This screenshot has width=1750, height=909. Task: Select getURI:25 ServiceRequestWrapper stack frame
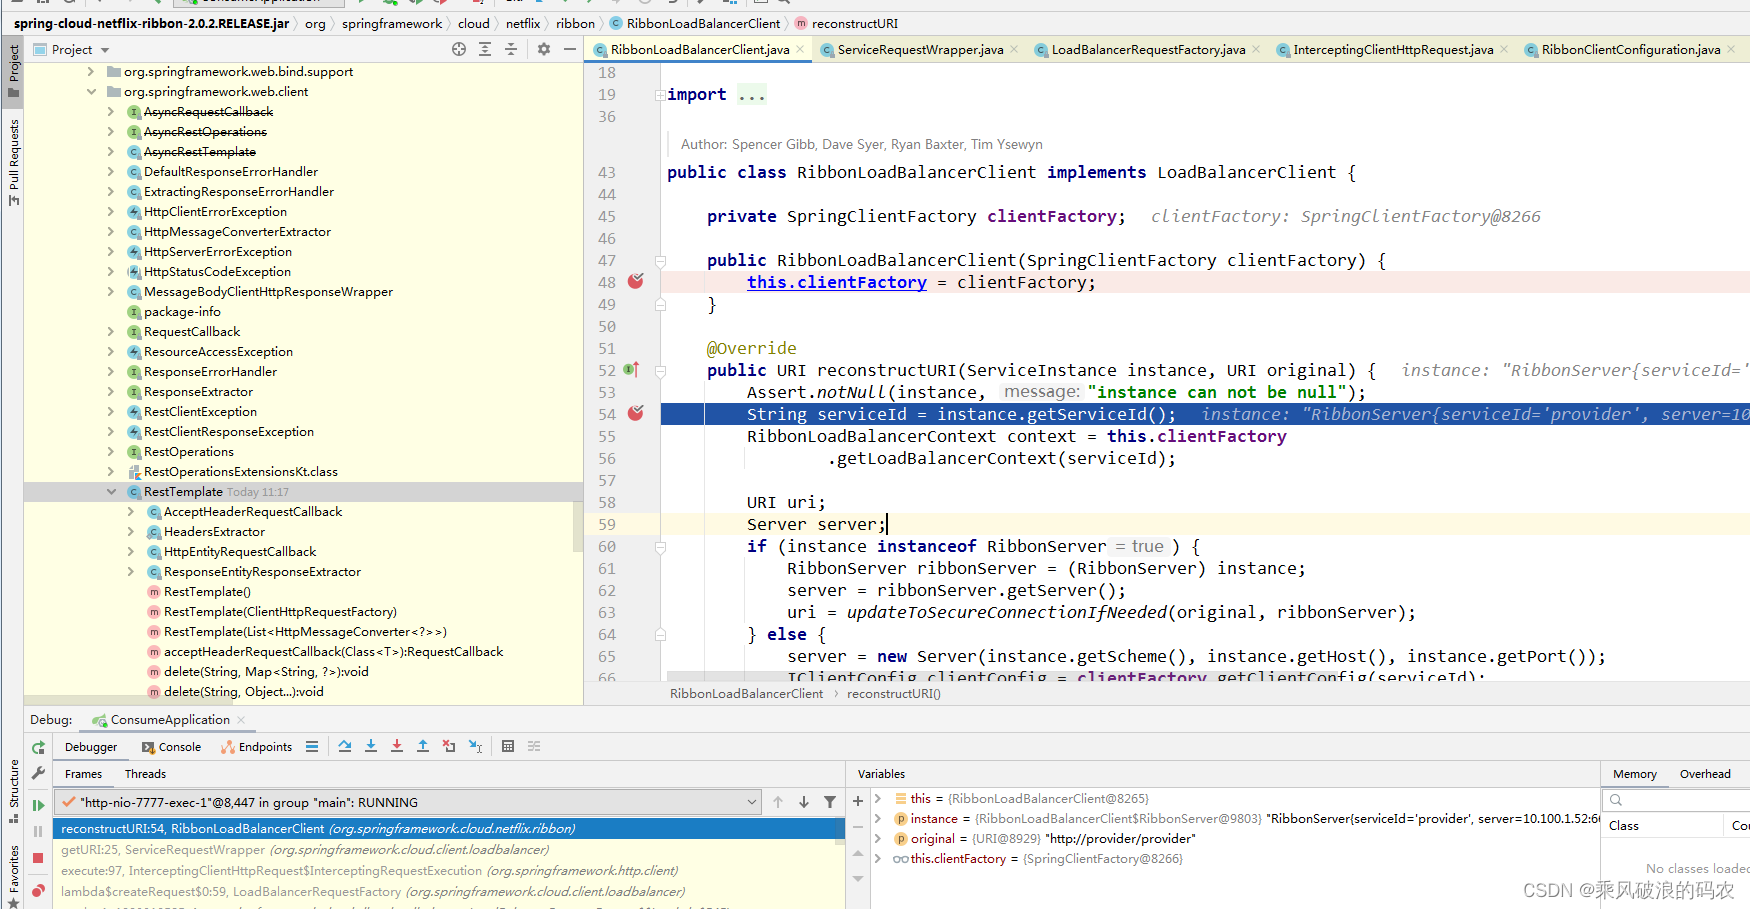tap(449, 849)
